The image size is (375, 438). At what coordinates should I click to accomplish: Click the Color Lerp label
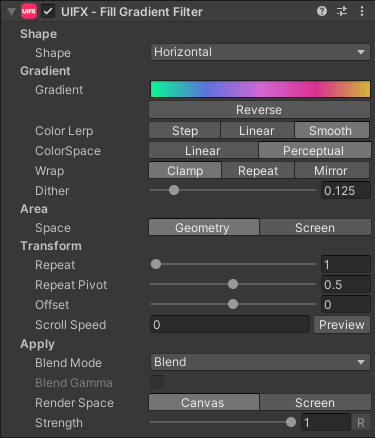coord(64,131)
